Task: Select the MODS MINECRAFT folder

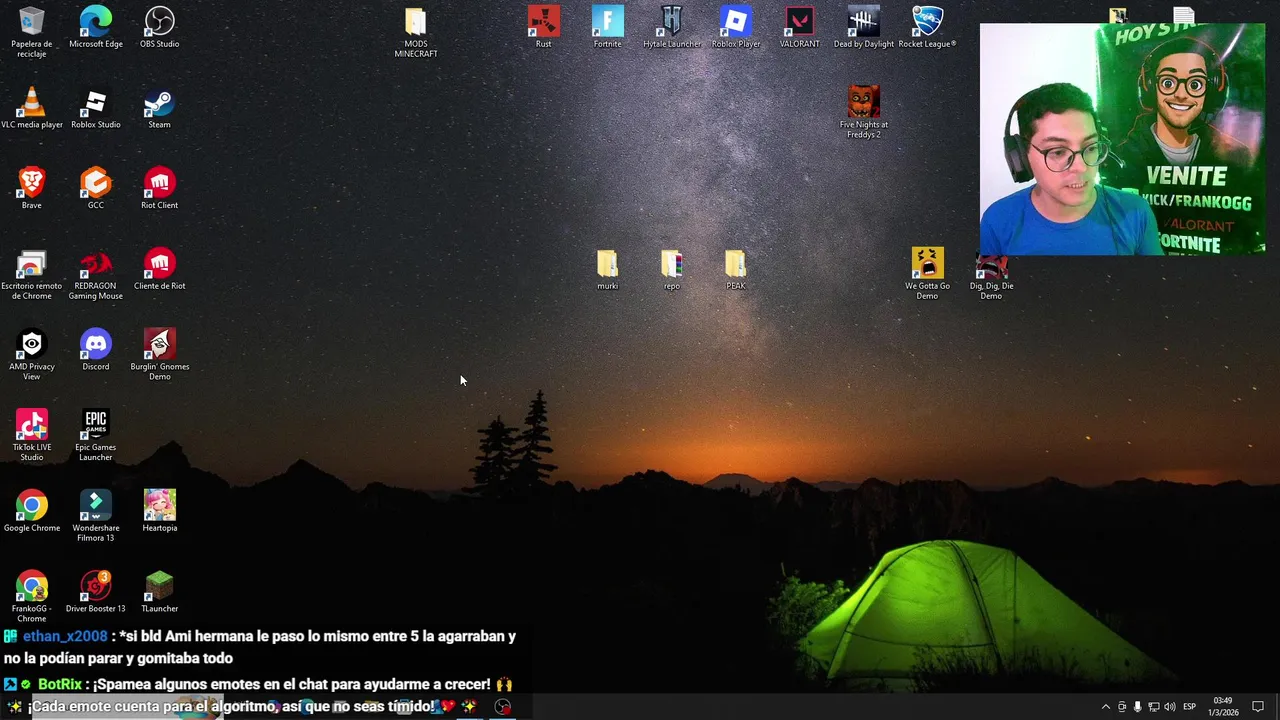Action: pos(416,31)
